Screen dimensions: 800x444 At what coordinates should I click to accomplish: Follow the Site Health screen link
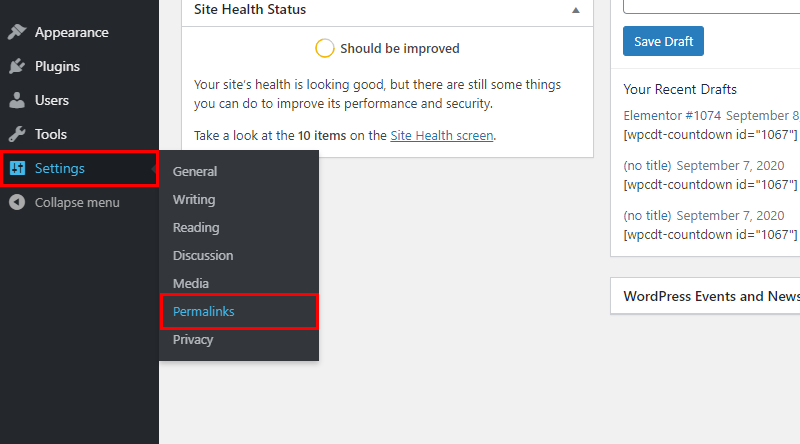point(442,136)
